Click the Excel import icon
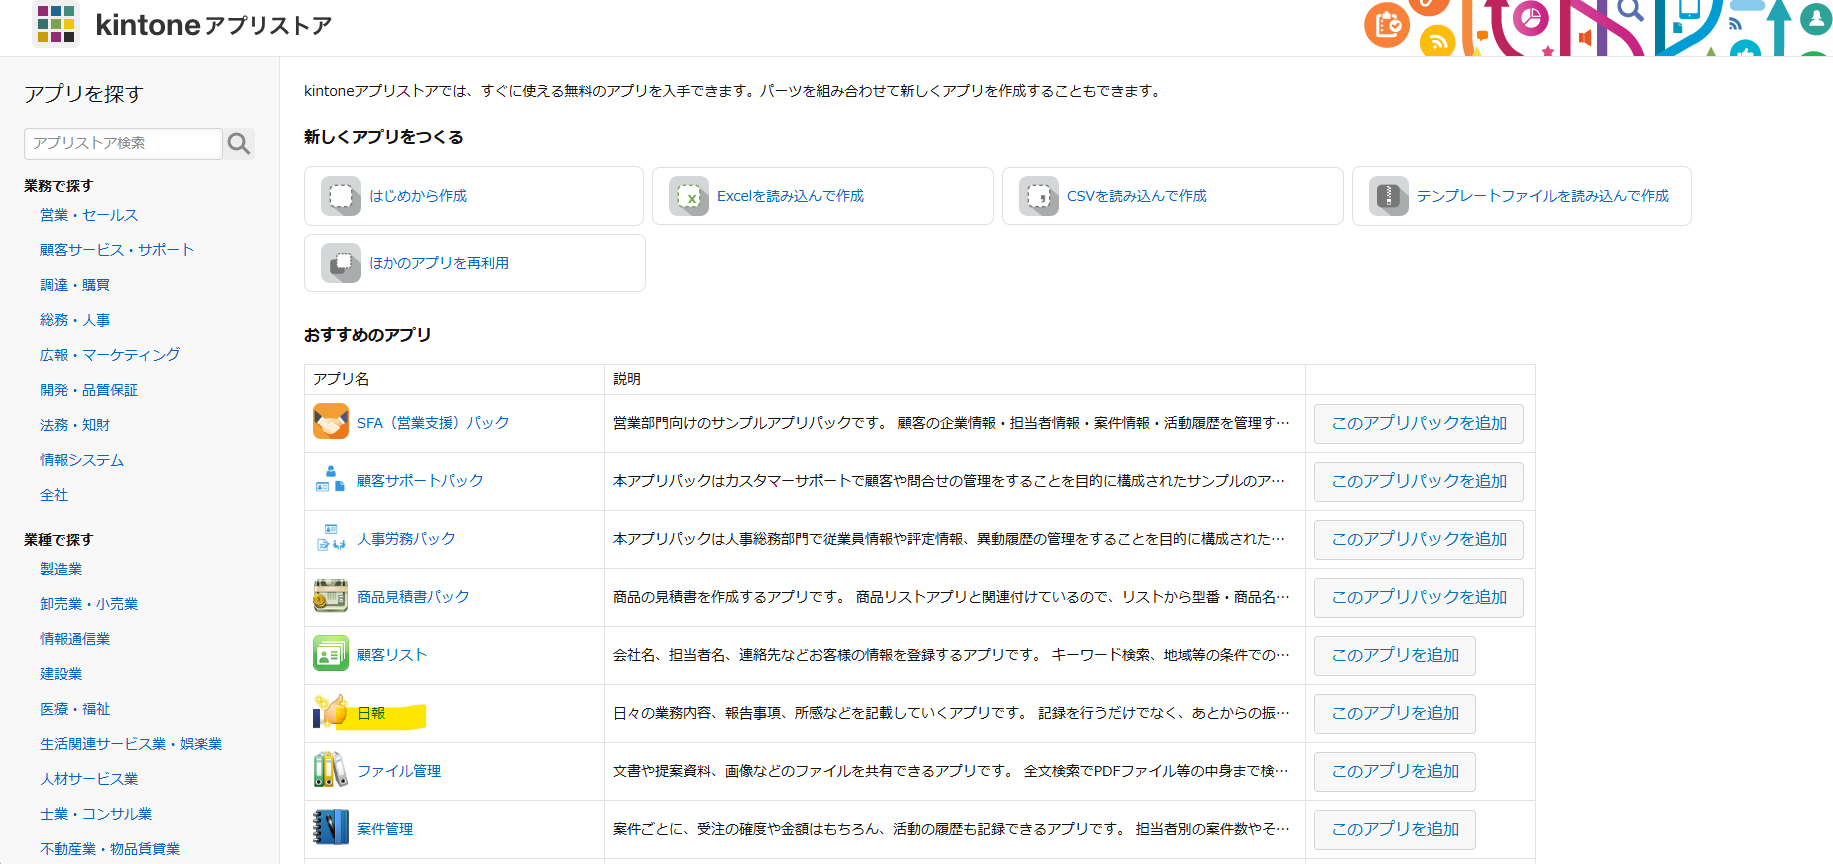The width and height of the screenshot is (1833, 864). pyautogui.click(x=689, y=196)
